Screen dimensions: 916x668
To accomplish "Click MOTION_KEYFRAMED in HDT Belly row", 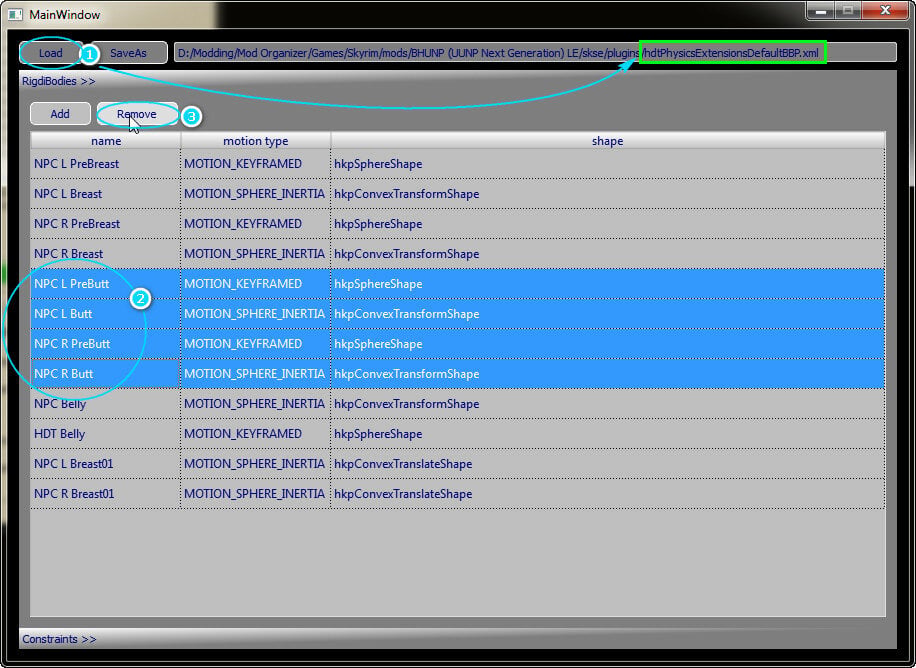I will tap(243, 434).
